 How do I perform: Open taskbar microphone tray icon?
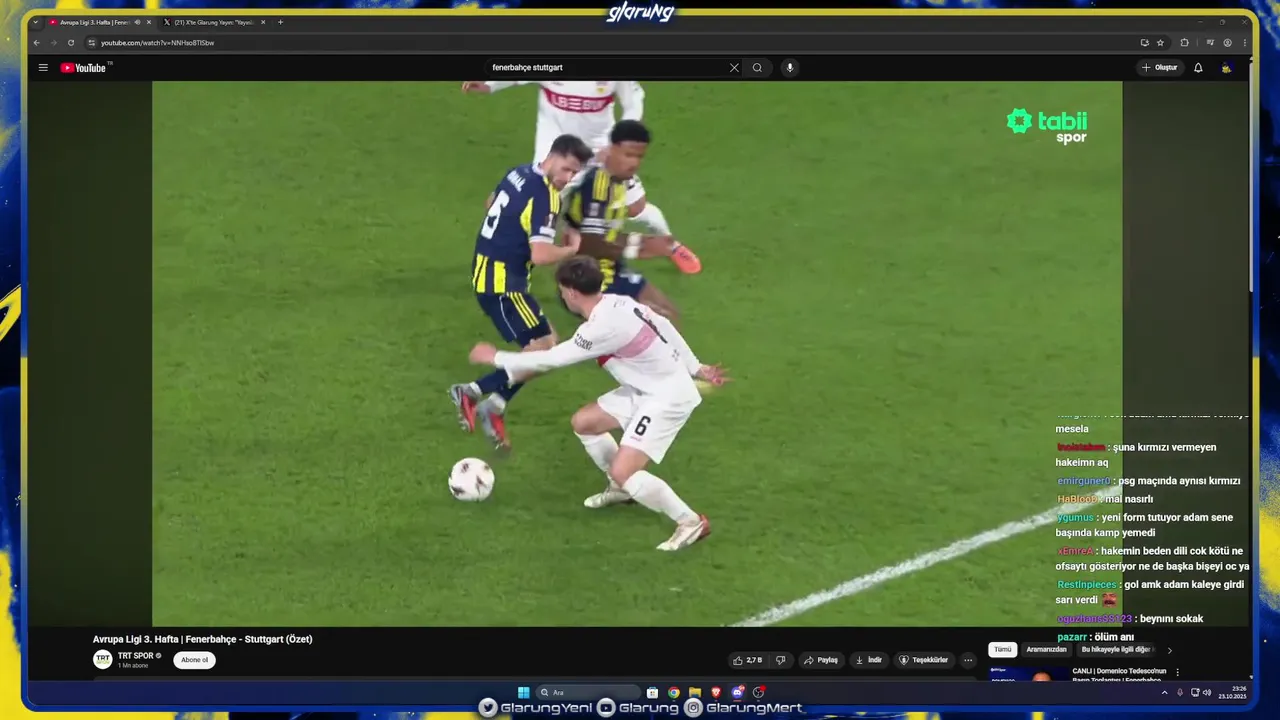[x=1180, y=692]
